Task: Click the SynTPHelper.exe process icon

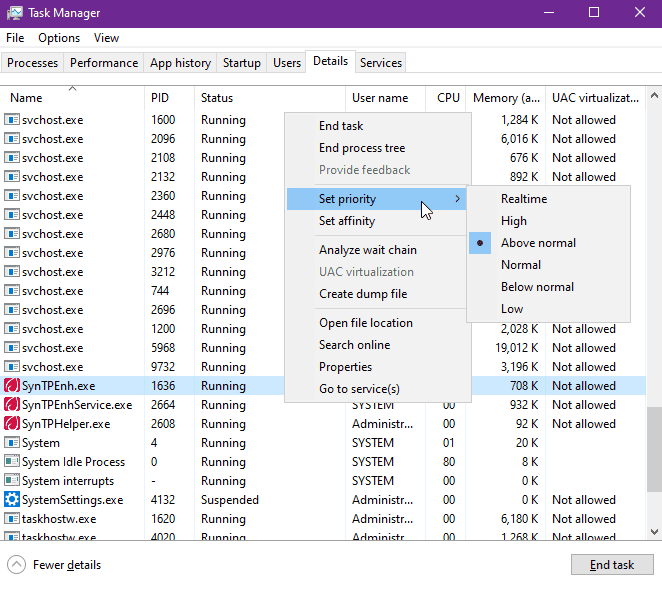Action: pos(12,423)
